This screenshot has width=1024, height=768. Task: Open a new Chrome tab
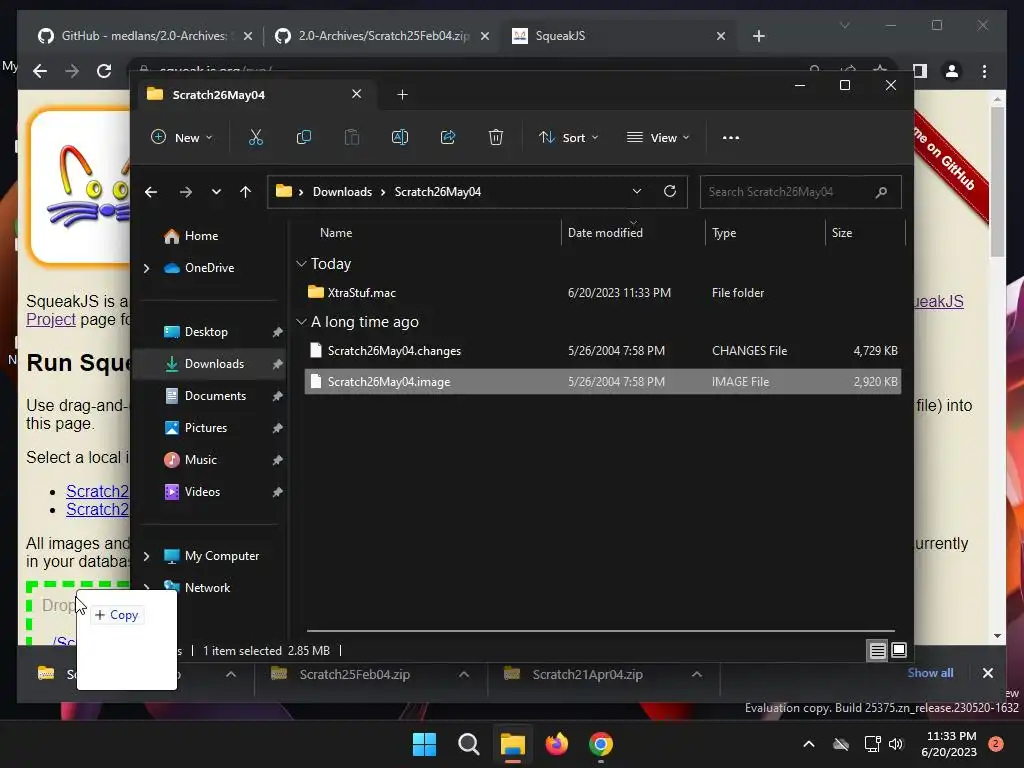(758, 36)
